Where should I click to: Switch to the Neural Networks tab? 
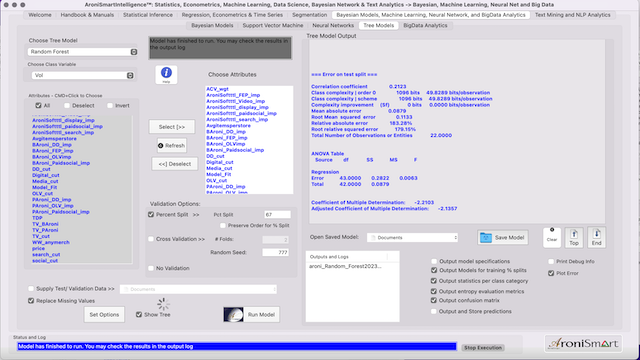(x=333, y=25)
